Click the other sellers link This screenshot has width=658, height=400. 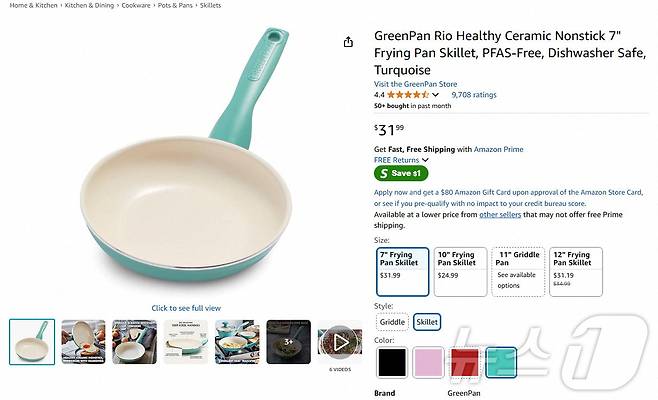(x=500, y=214)
